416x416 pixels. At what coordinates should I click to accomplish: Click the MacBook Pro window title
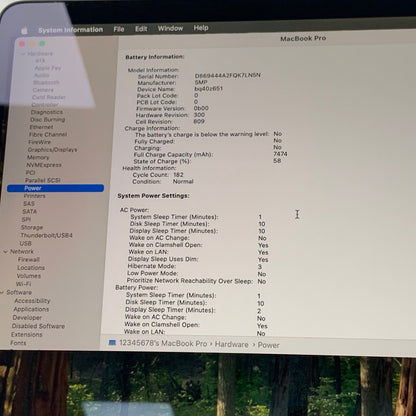pos(303,38)
